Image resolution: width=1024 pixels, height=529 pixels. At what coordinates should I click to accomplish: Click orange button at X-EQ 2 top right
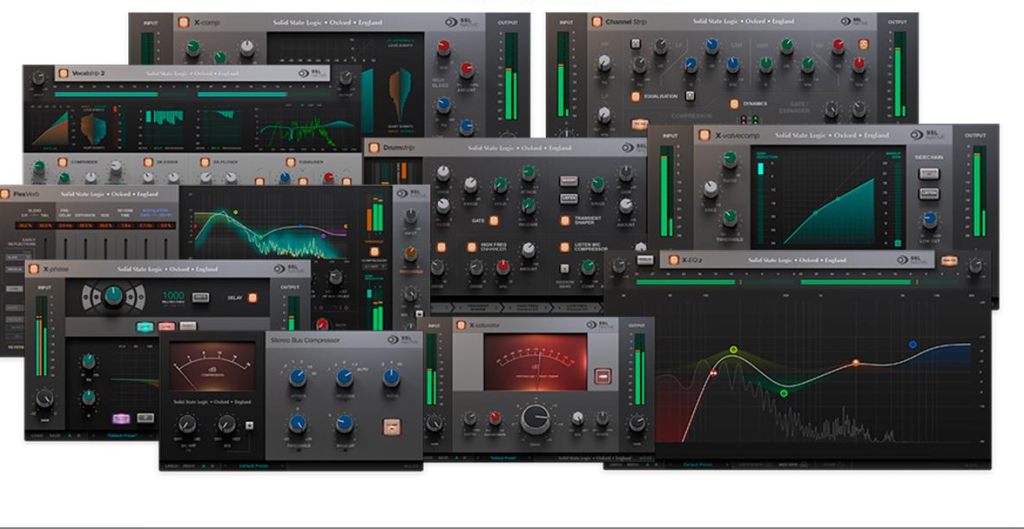pyautogui.click(x=948, y=261)
